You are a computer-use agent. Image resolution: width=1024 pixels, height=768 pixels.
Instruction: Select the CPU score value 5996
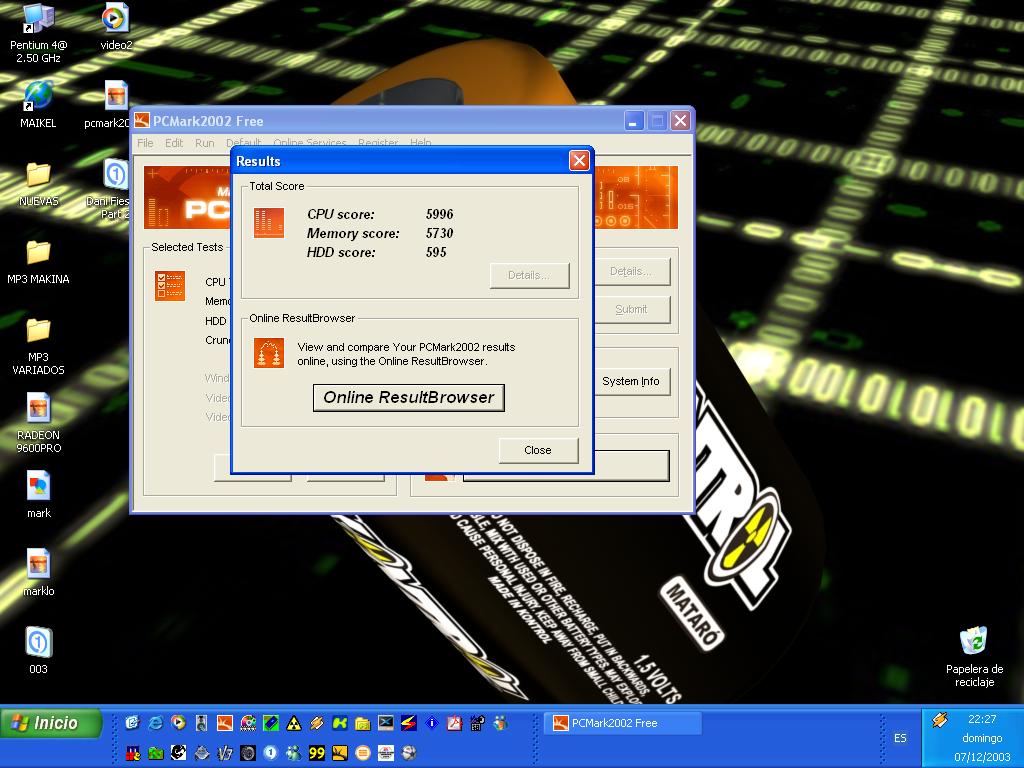coord(440,214)
